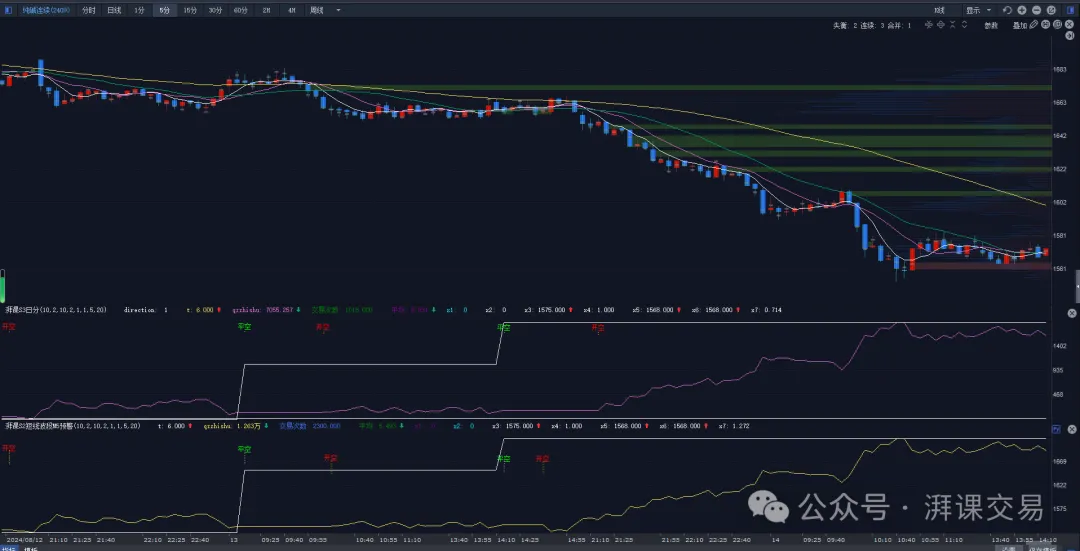Open the 显示 display dropdown

[x=979, y=10]
